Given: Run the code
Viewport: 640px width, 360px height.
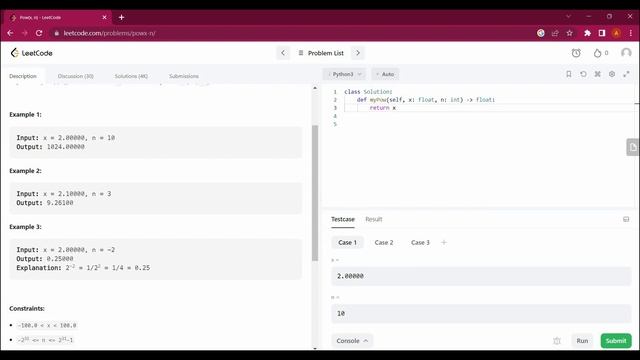Looking at the screenshot, I should 582,341.
